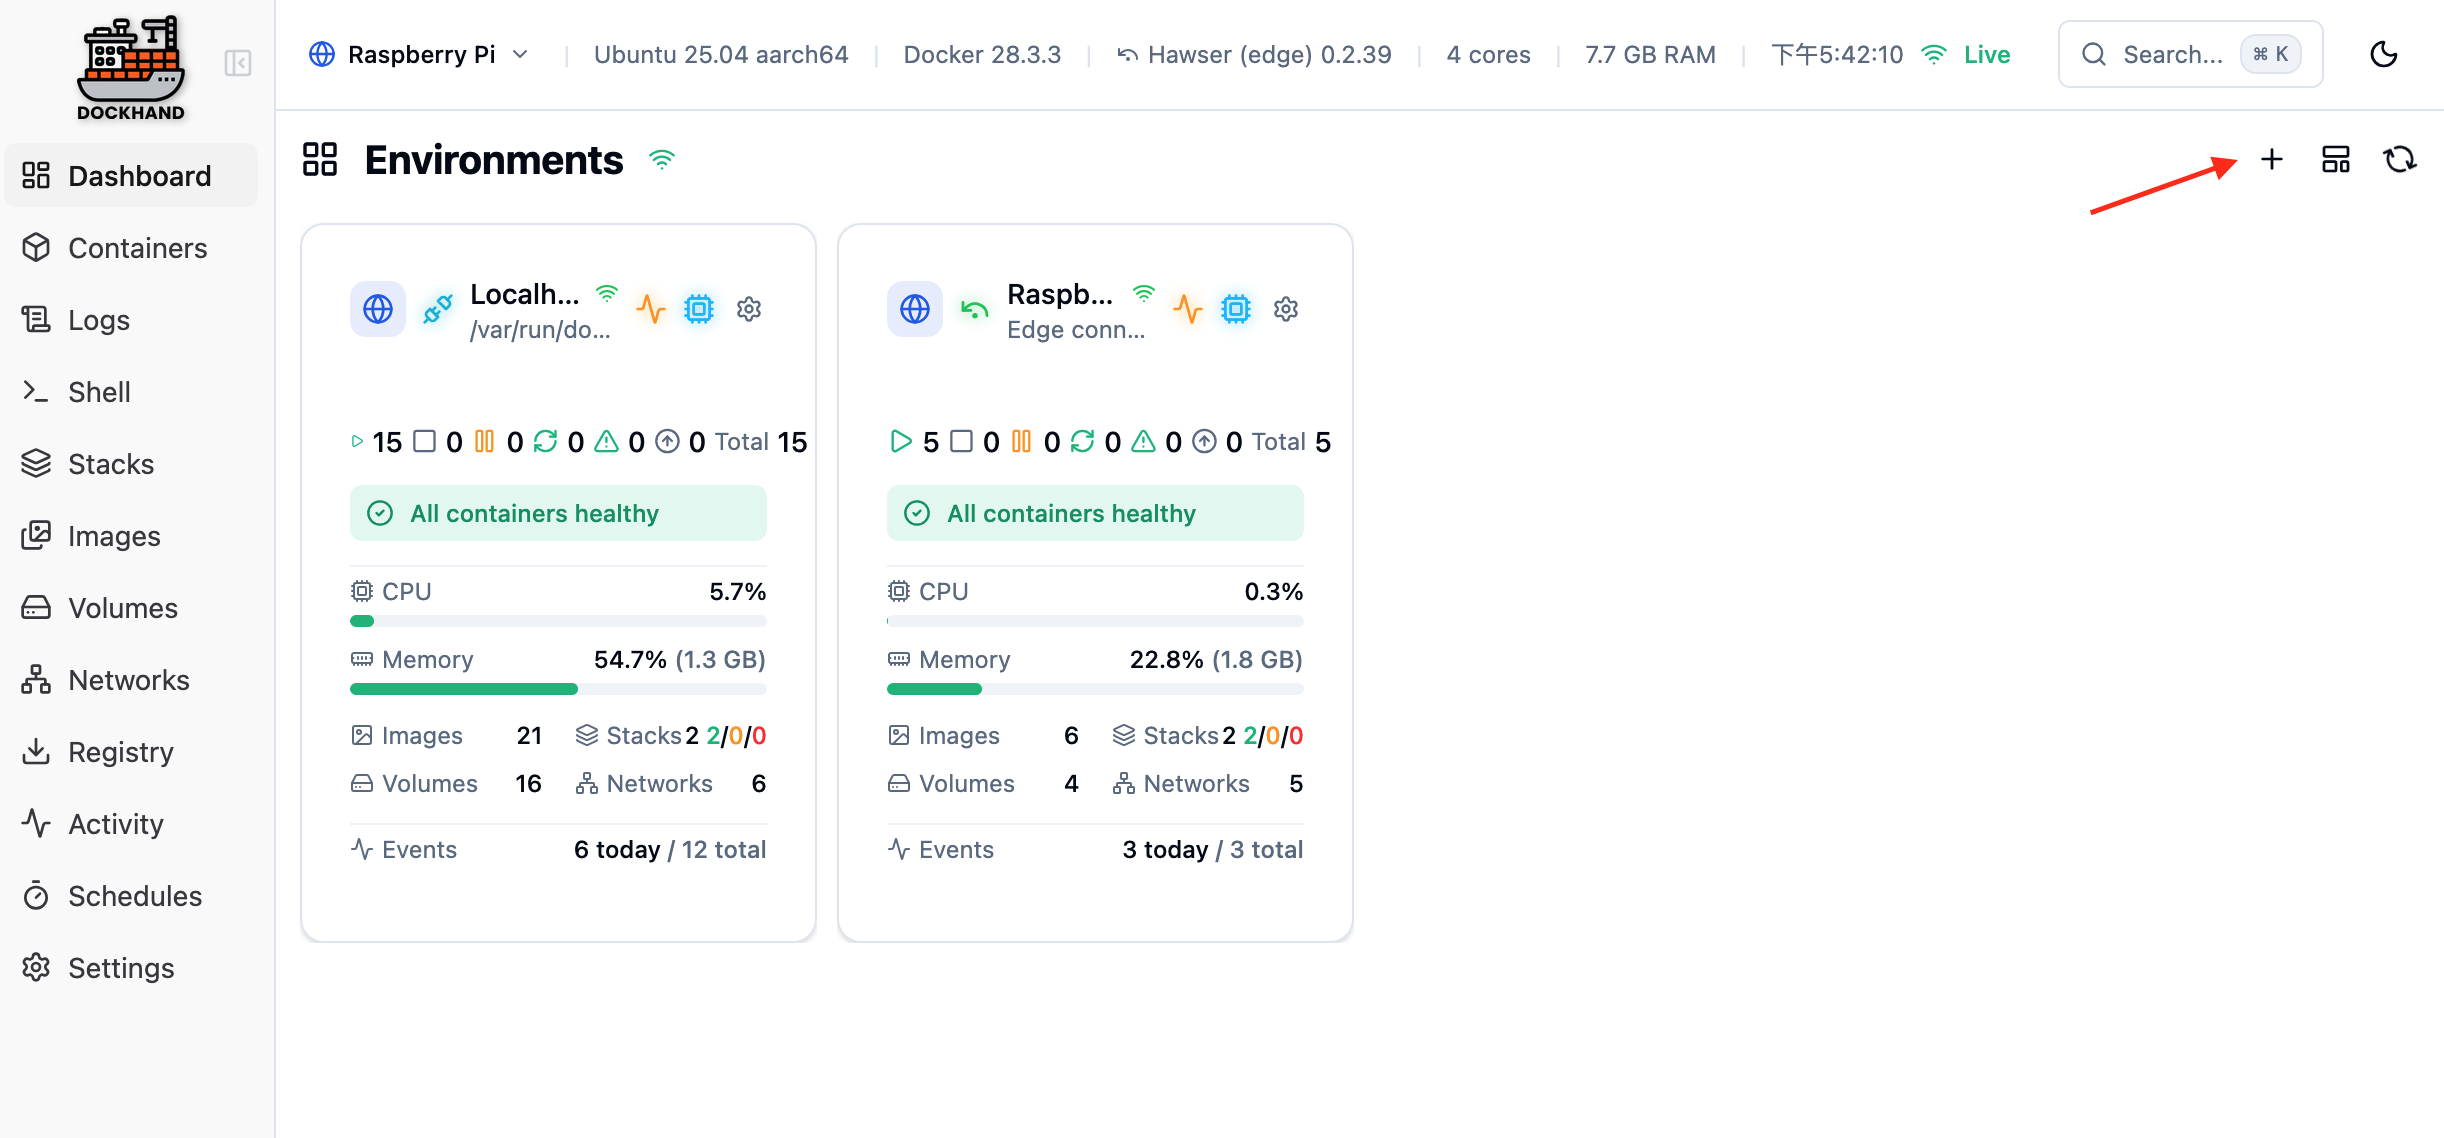Click the green wifi icon next to Environments title
This screenshot has height=1138, width=2444.
pos(661,158)
